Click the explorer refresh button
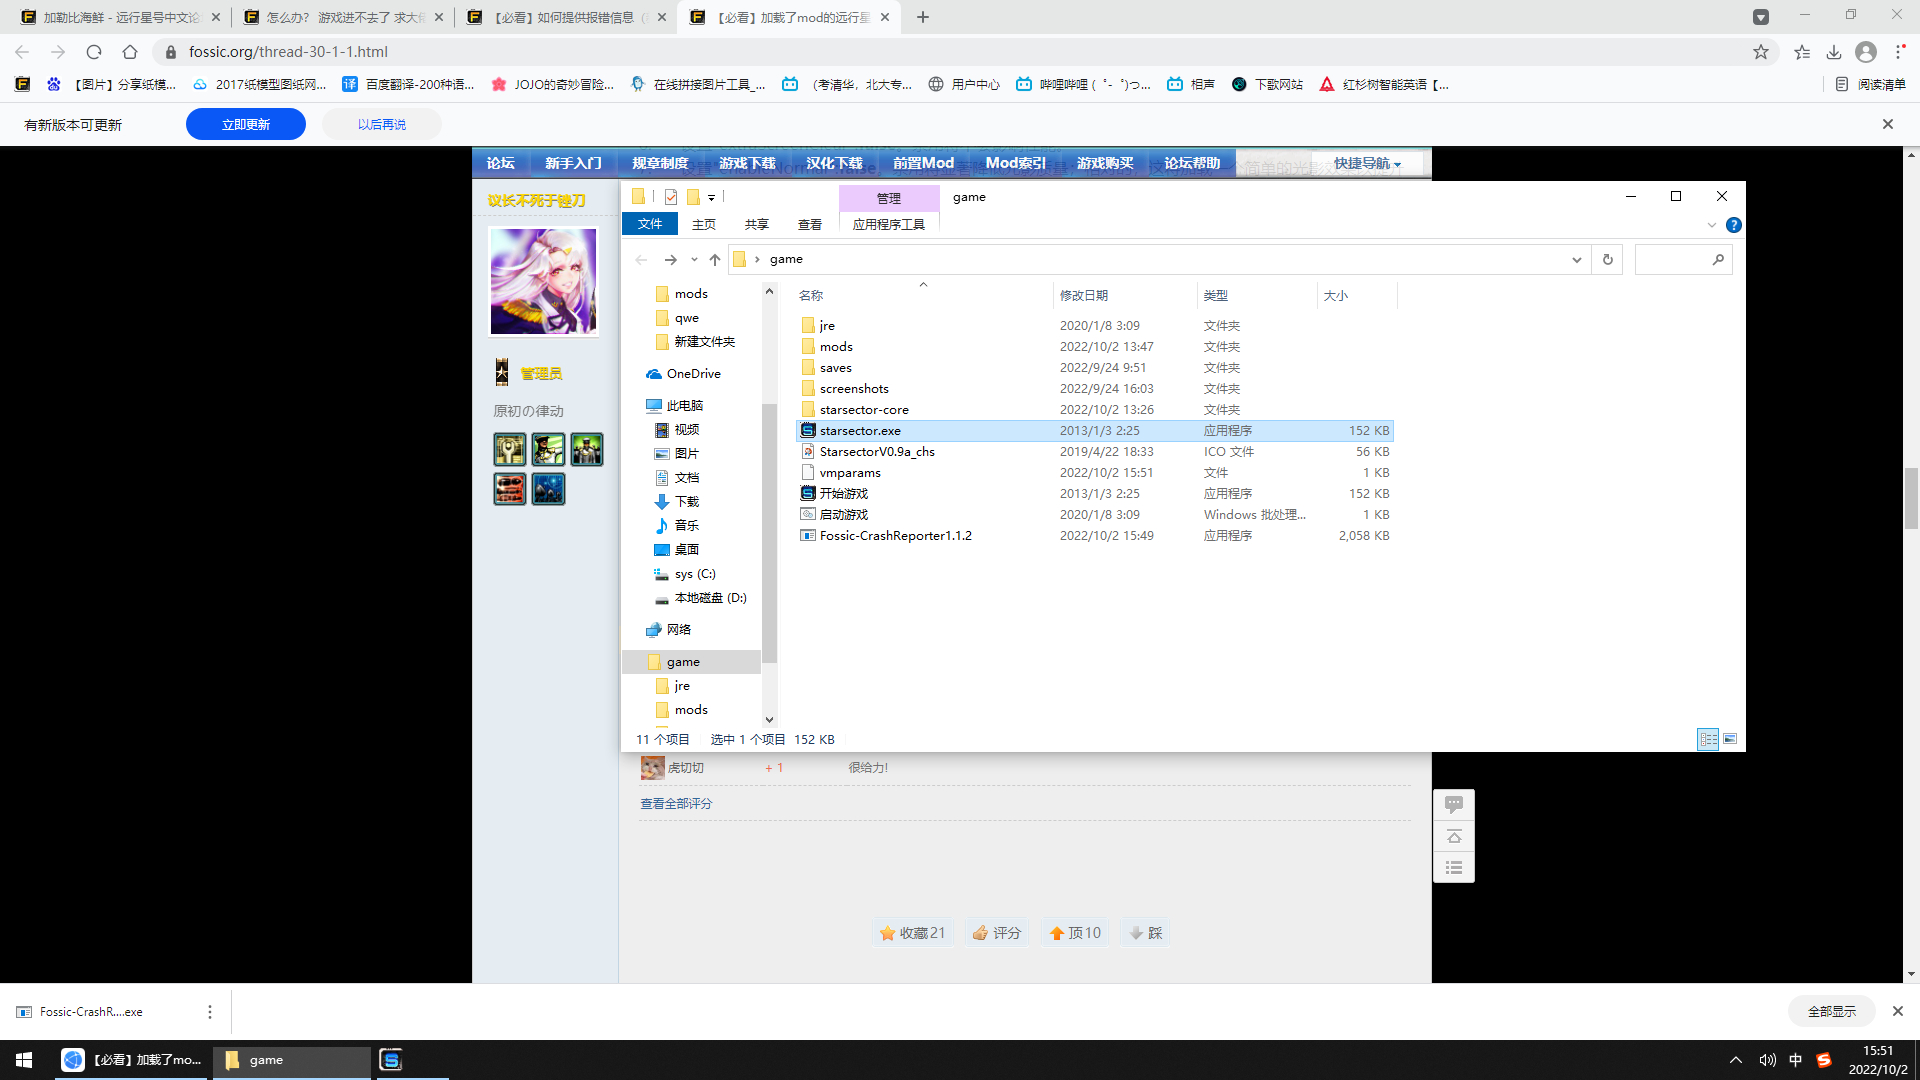Viewport: 1920px width, 1080px height. pos(1608,260)
